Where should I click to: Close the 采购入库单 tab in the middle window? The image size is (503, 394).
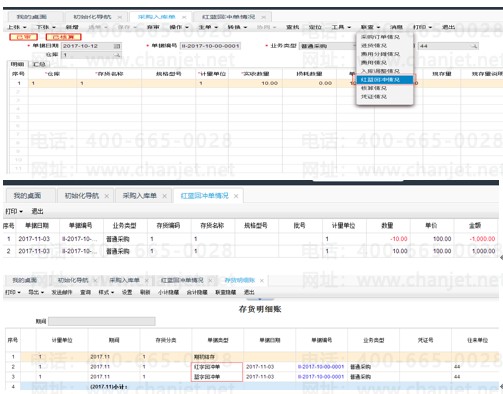click(165, 196)
